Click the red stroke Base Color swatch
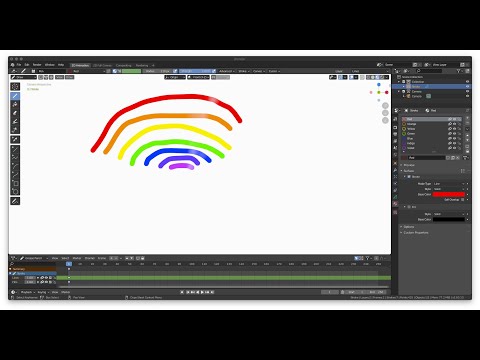This screenshot has width=480, height=360. click(x=449, y=194)
